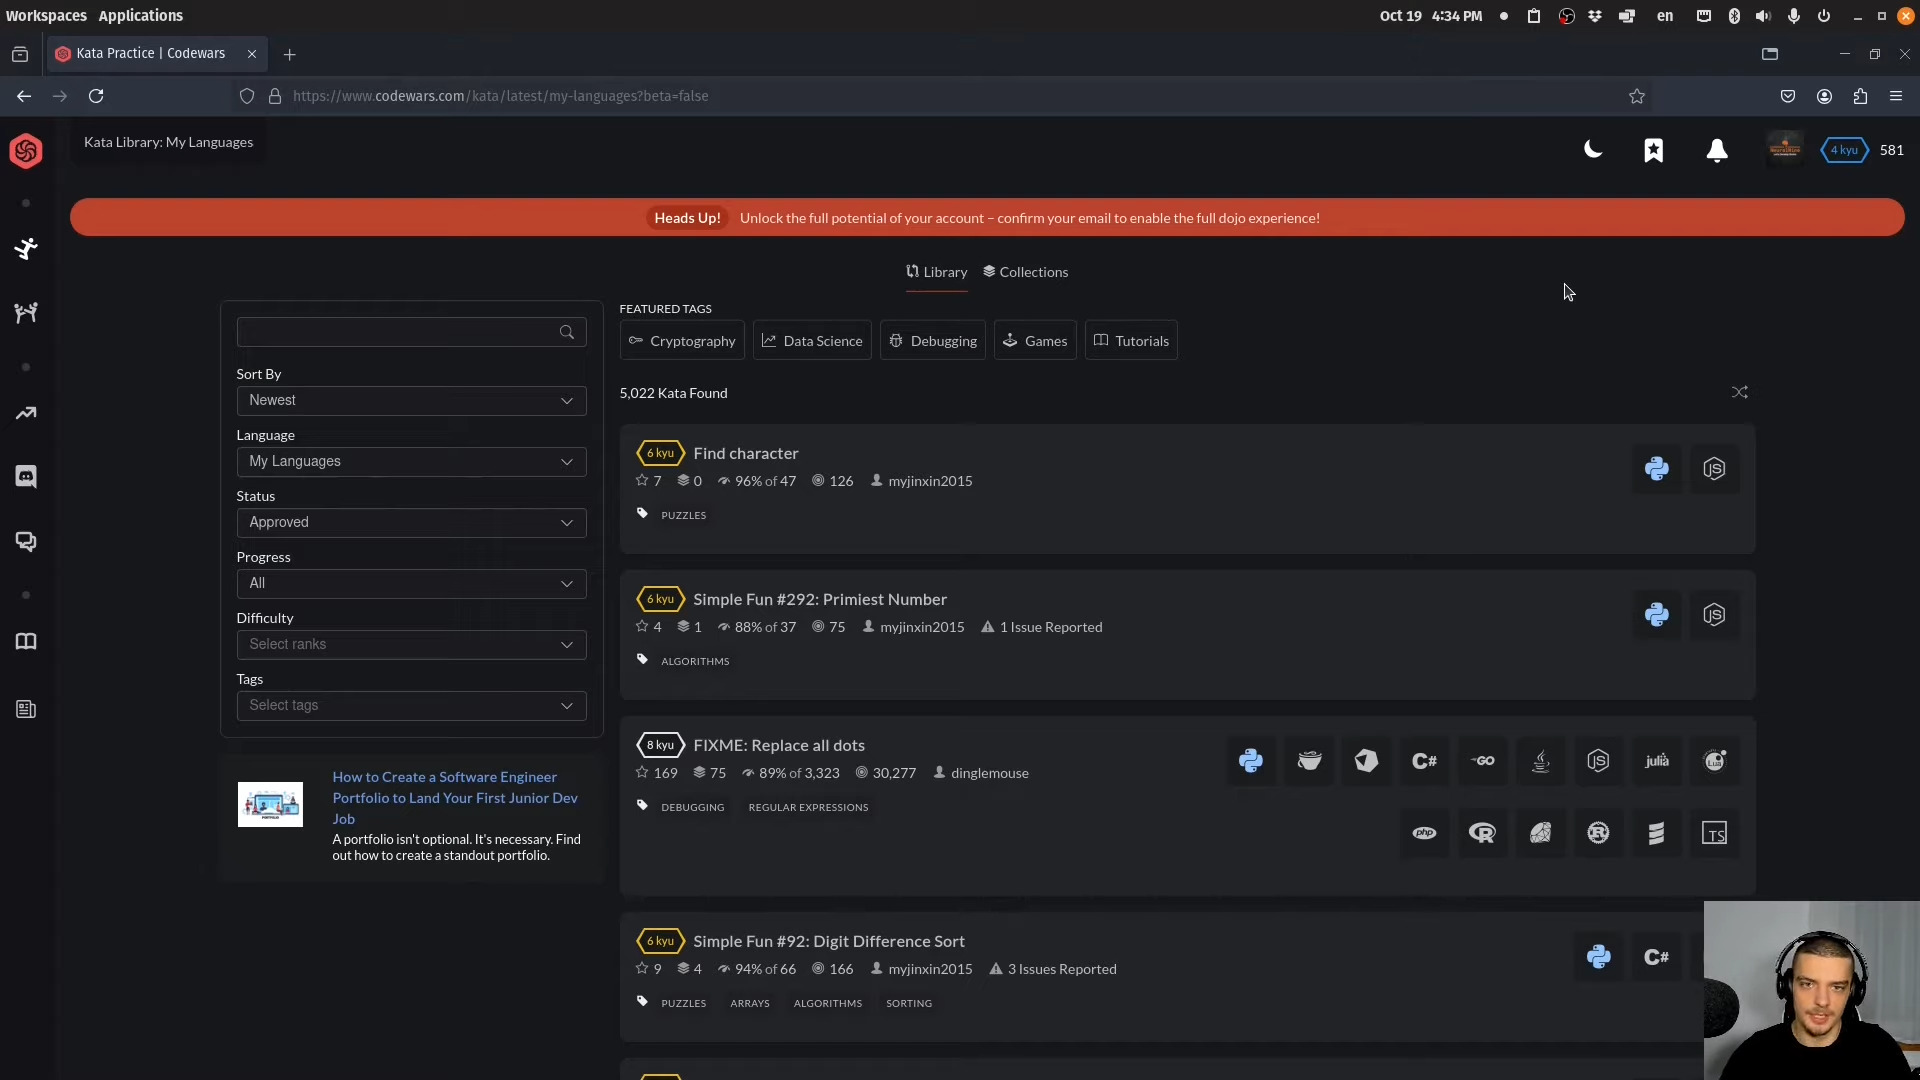This screenshot has width=1920, height=1080.
Task: Select C# icon on FIXME: Replace all dots
Action: 1425,761
